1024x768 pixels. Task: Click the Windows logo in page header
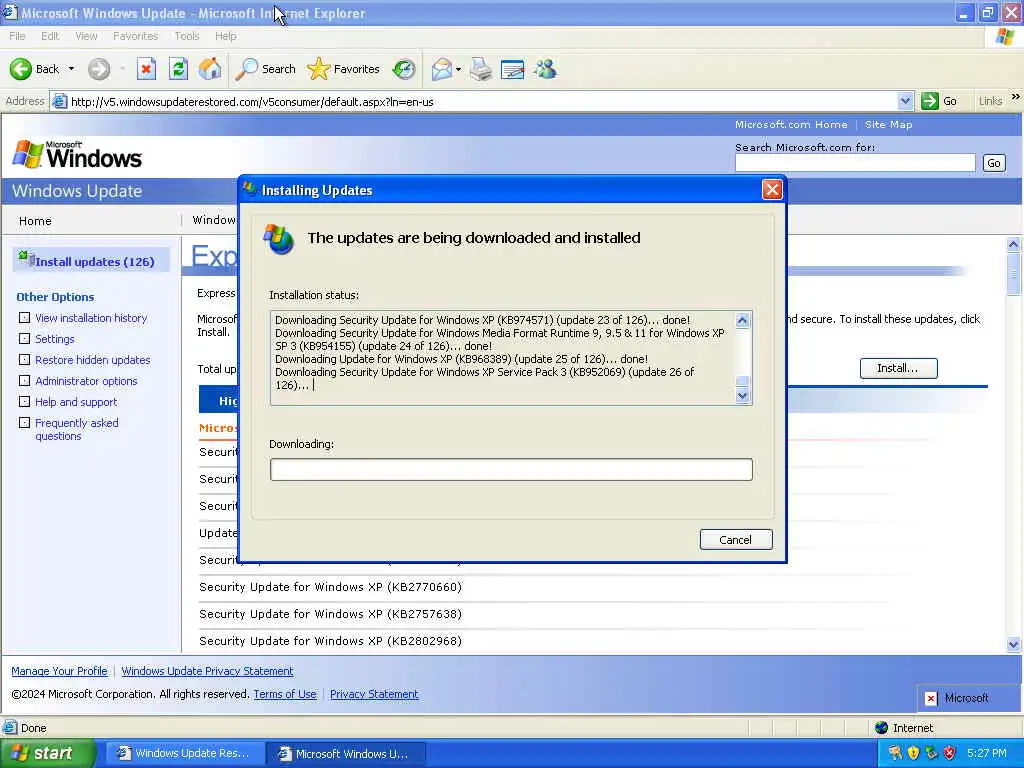pyautogui.click(x=77, y=155)
